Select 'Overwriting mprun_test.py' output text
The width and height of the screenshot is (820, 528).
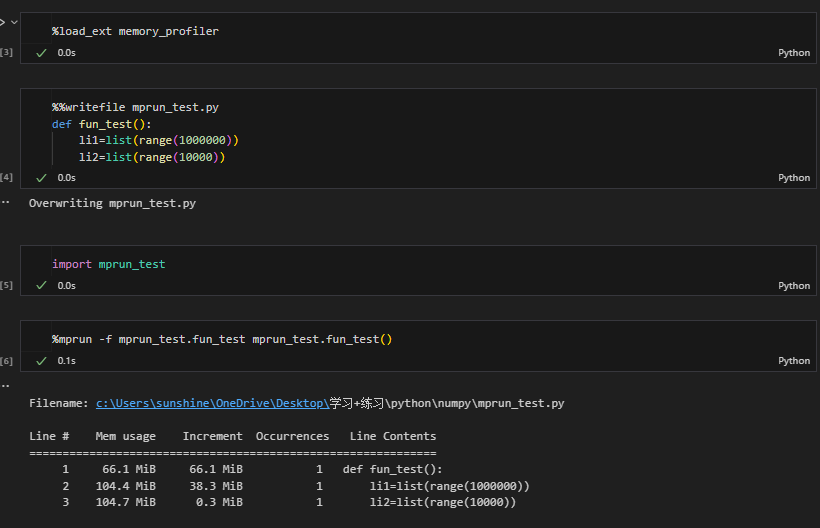(x=112, y=203)
